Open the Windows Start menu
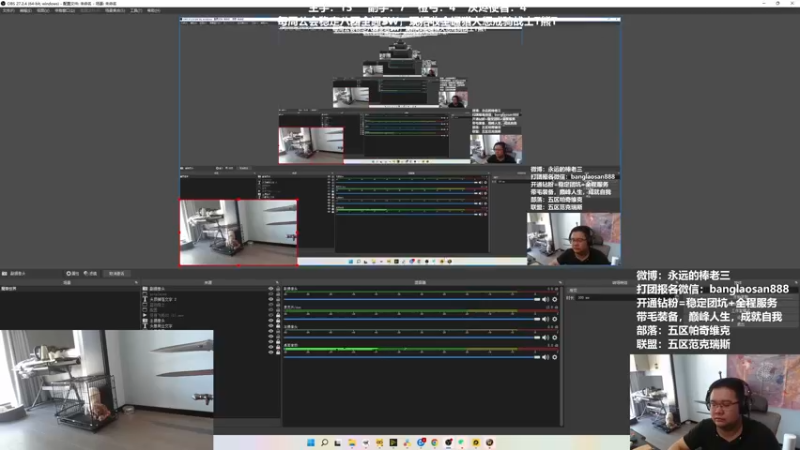The image size is (800, 450). coord(311,442)
